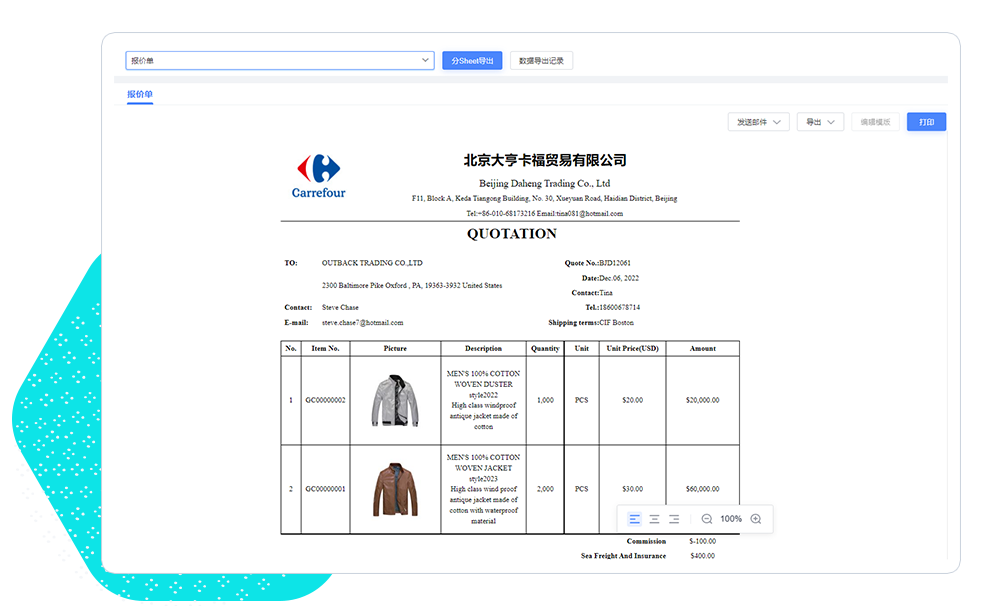Click the $60,000.00 amount cell
The width and height of the screenshot is (987, 606).
(702, 489)
